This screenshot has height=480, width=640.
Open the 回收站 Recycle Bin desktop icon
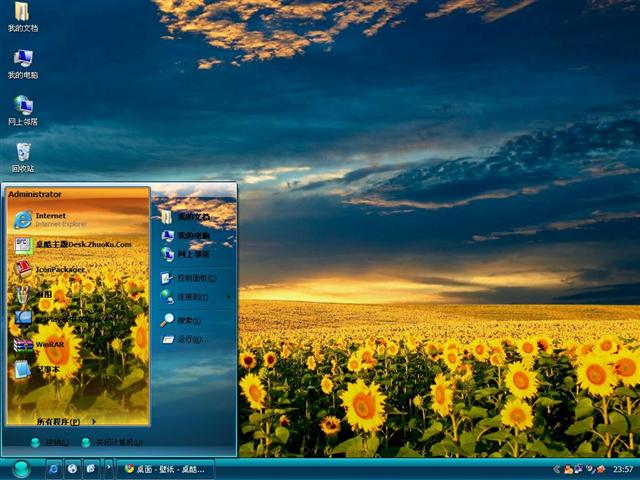click(x=22, y=155)
